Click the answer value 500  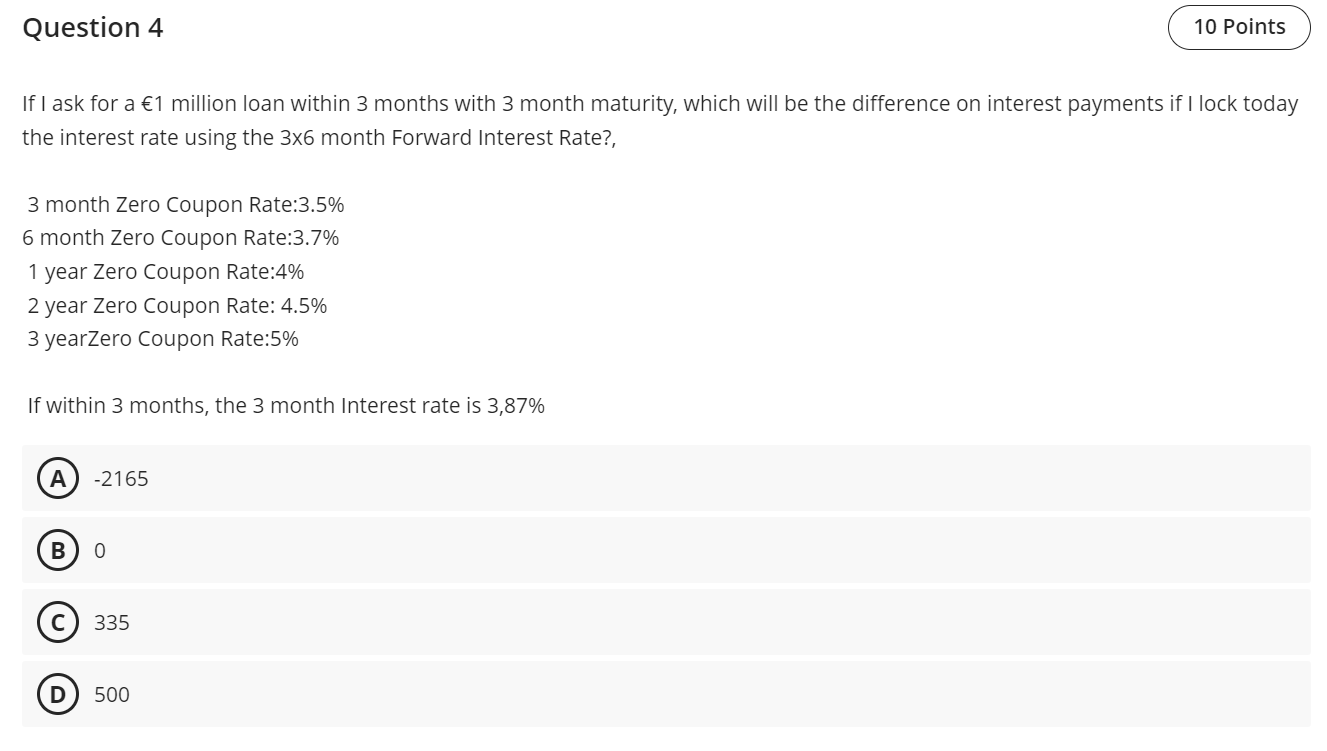[112, 694]
